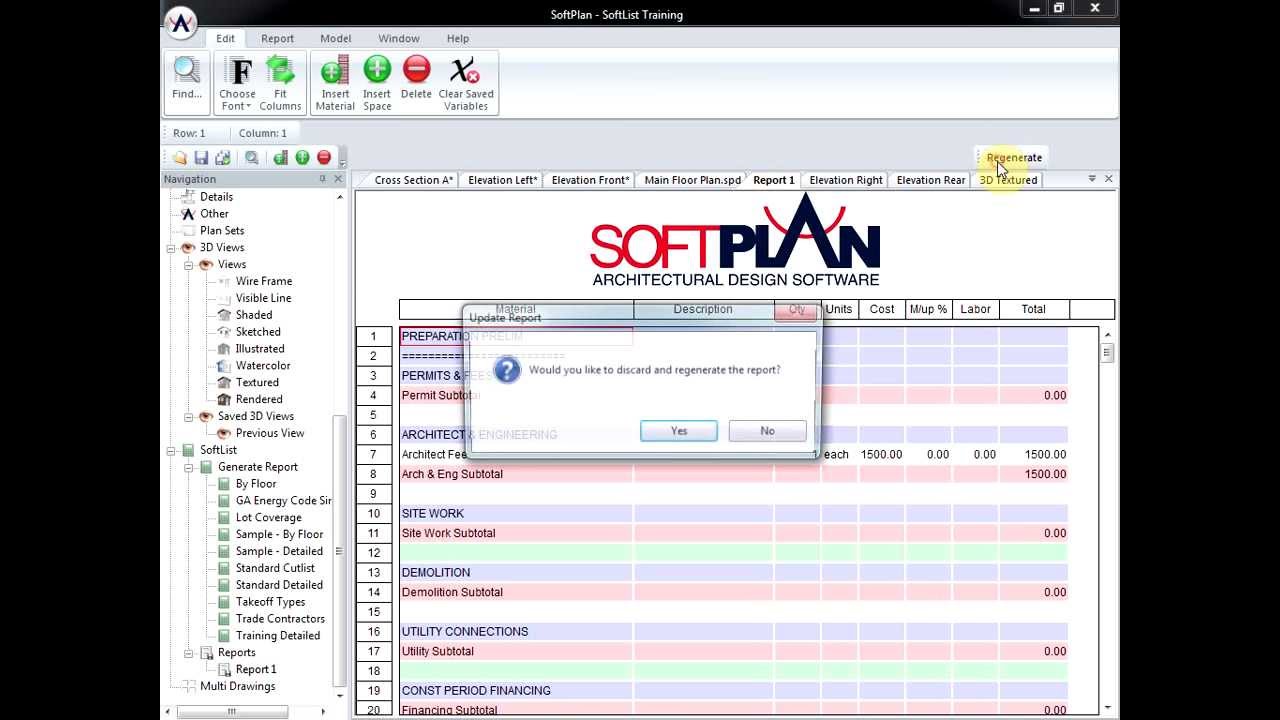This screenshot has width=1280, height=720.
Task: Select Sketched view in tree
Action: [x=258, y=332]
